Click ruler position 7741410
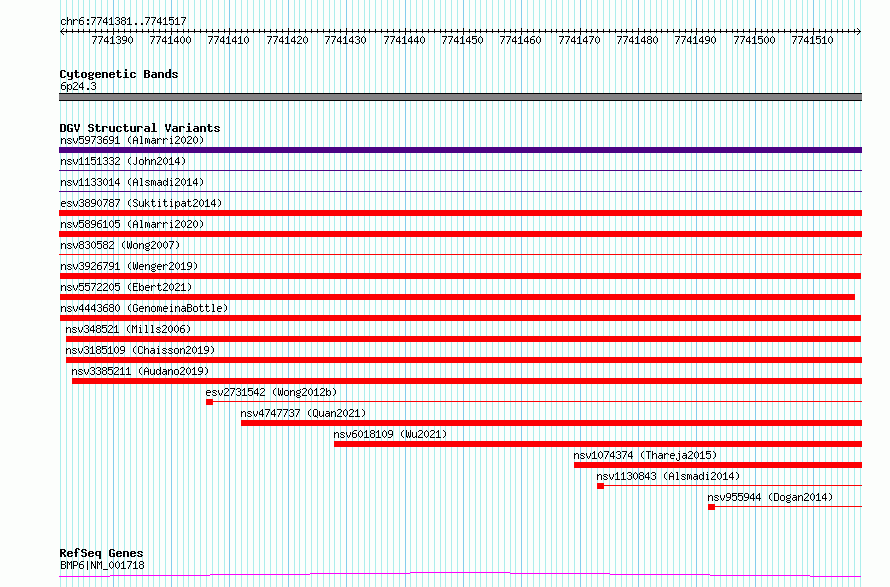The height and width of the screenshot is (587, 890). 229,40
